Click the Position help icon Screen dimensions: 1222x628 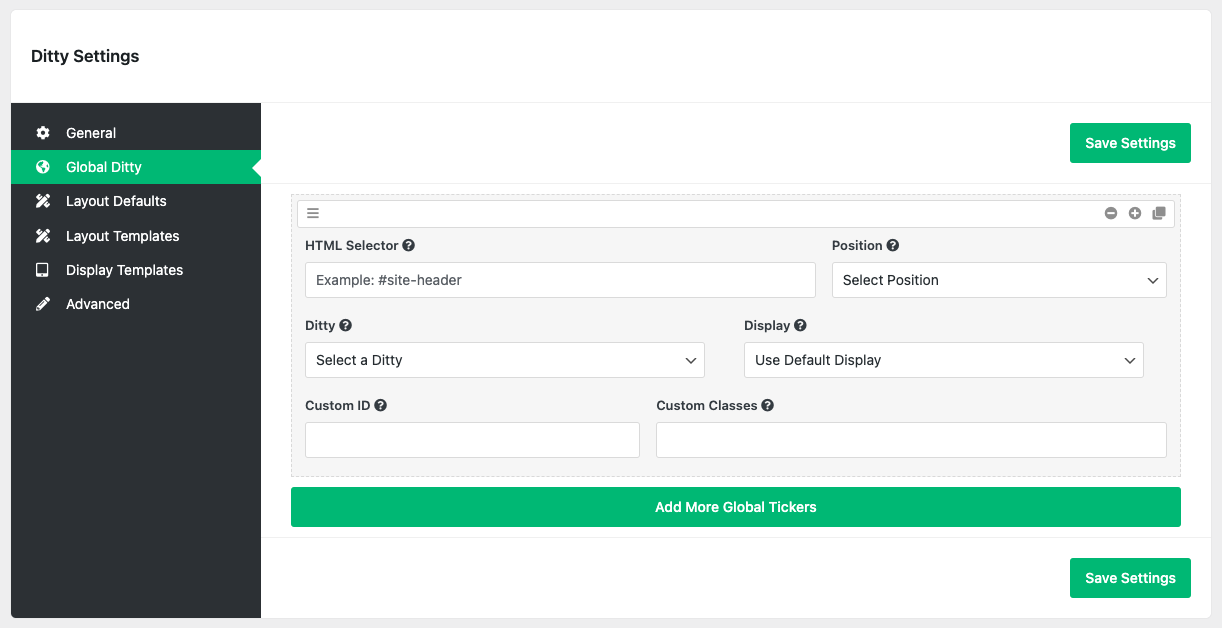(893, 245)
